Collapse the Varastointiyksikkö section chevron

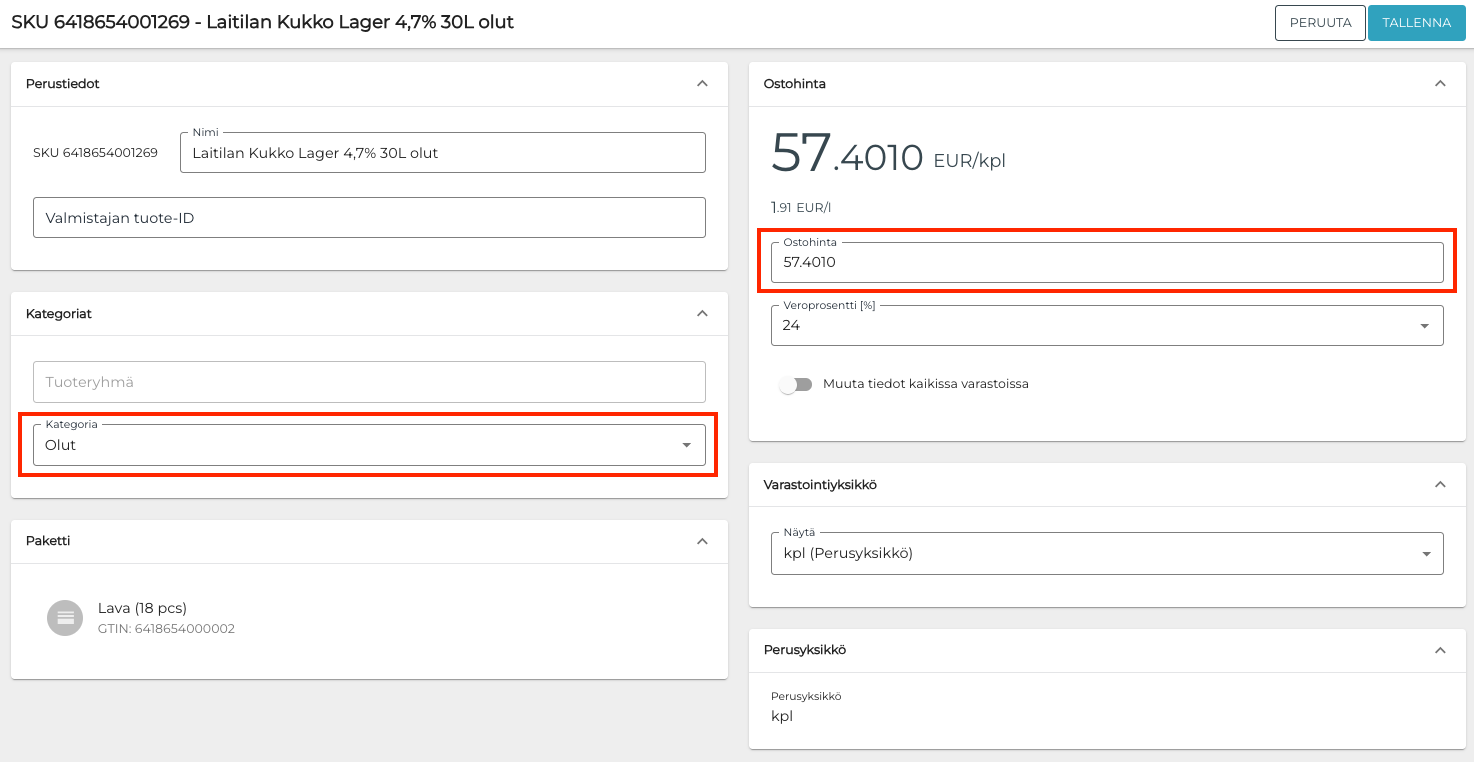[1440, 485]
